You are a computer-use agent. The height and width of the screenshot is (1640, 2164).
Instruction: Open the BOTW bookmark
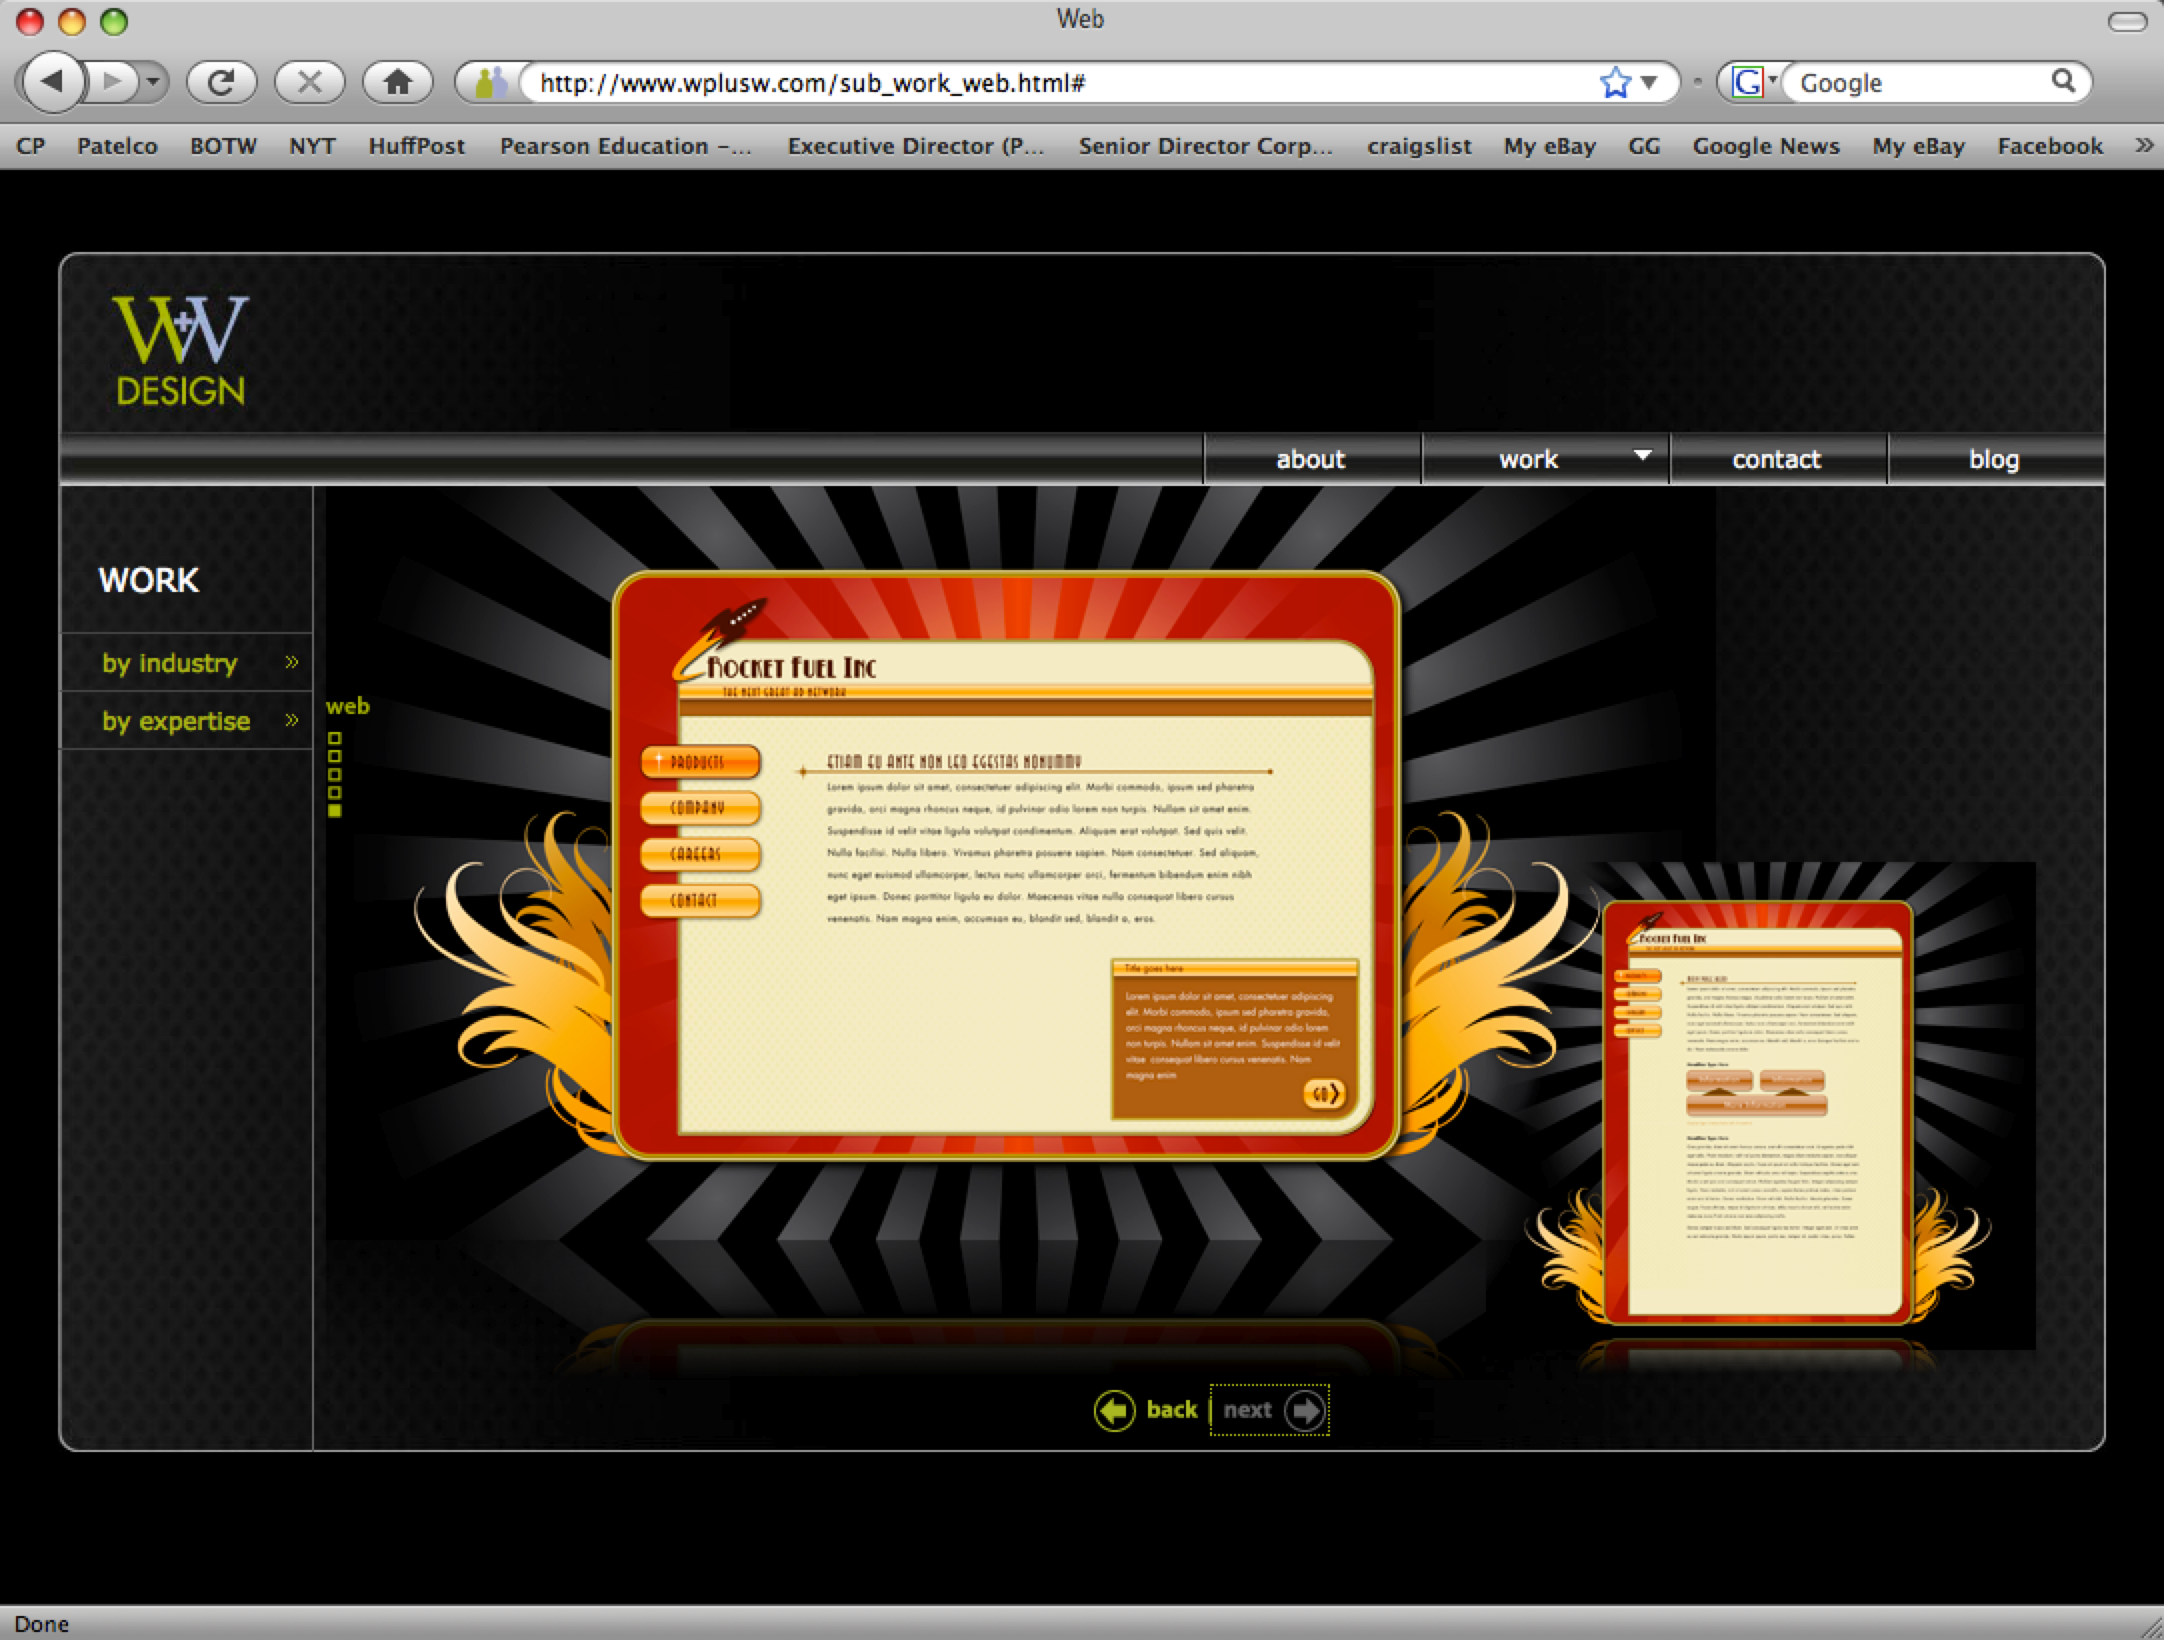pos(223,146)
